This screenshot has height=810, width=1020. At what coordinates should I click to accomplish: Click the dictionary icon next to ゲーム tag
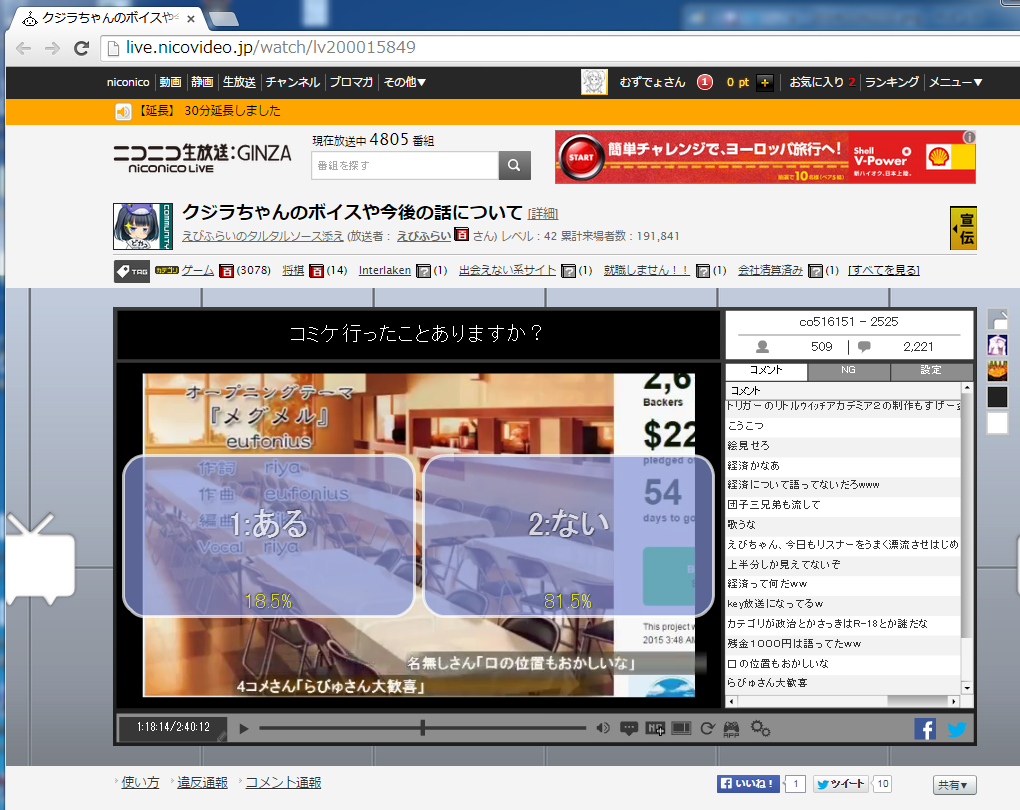coord(226,271)
